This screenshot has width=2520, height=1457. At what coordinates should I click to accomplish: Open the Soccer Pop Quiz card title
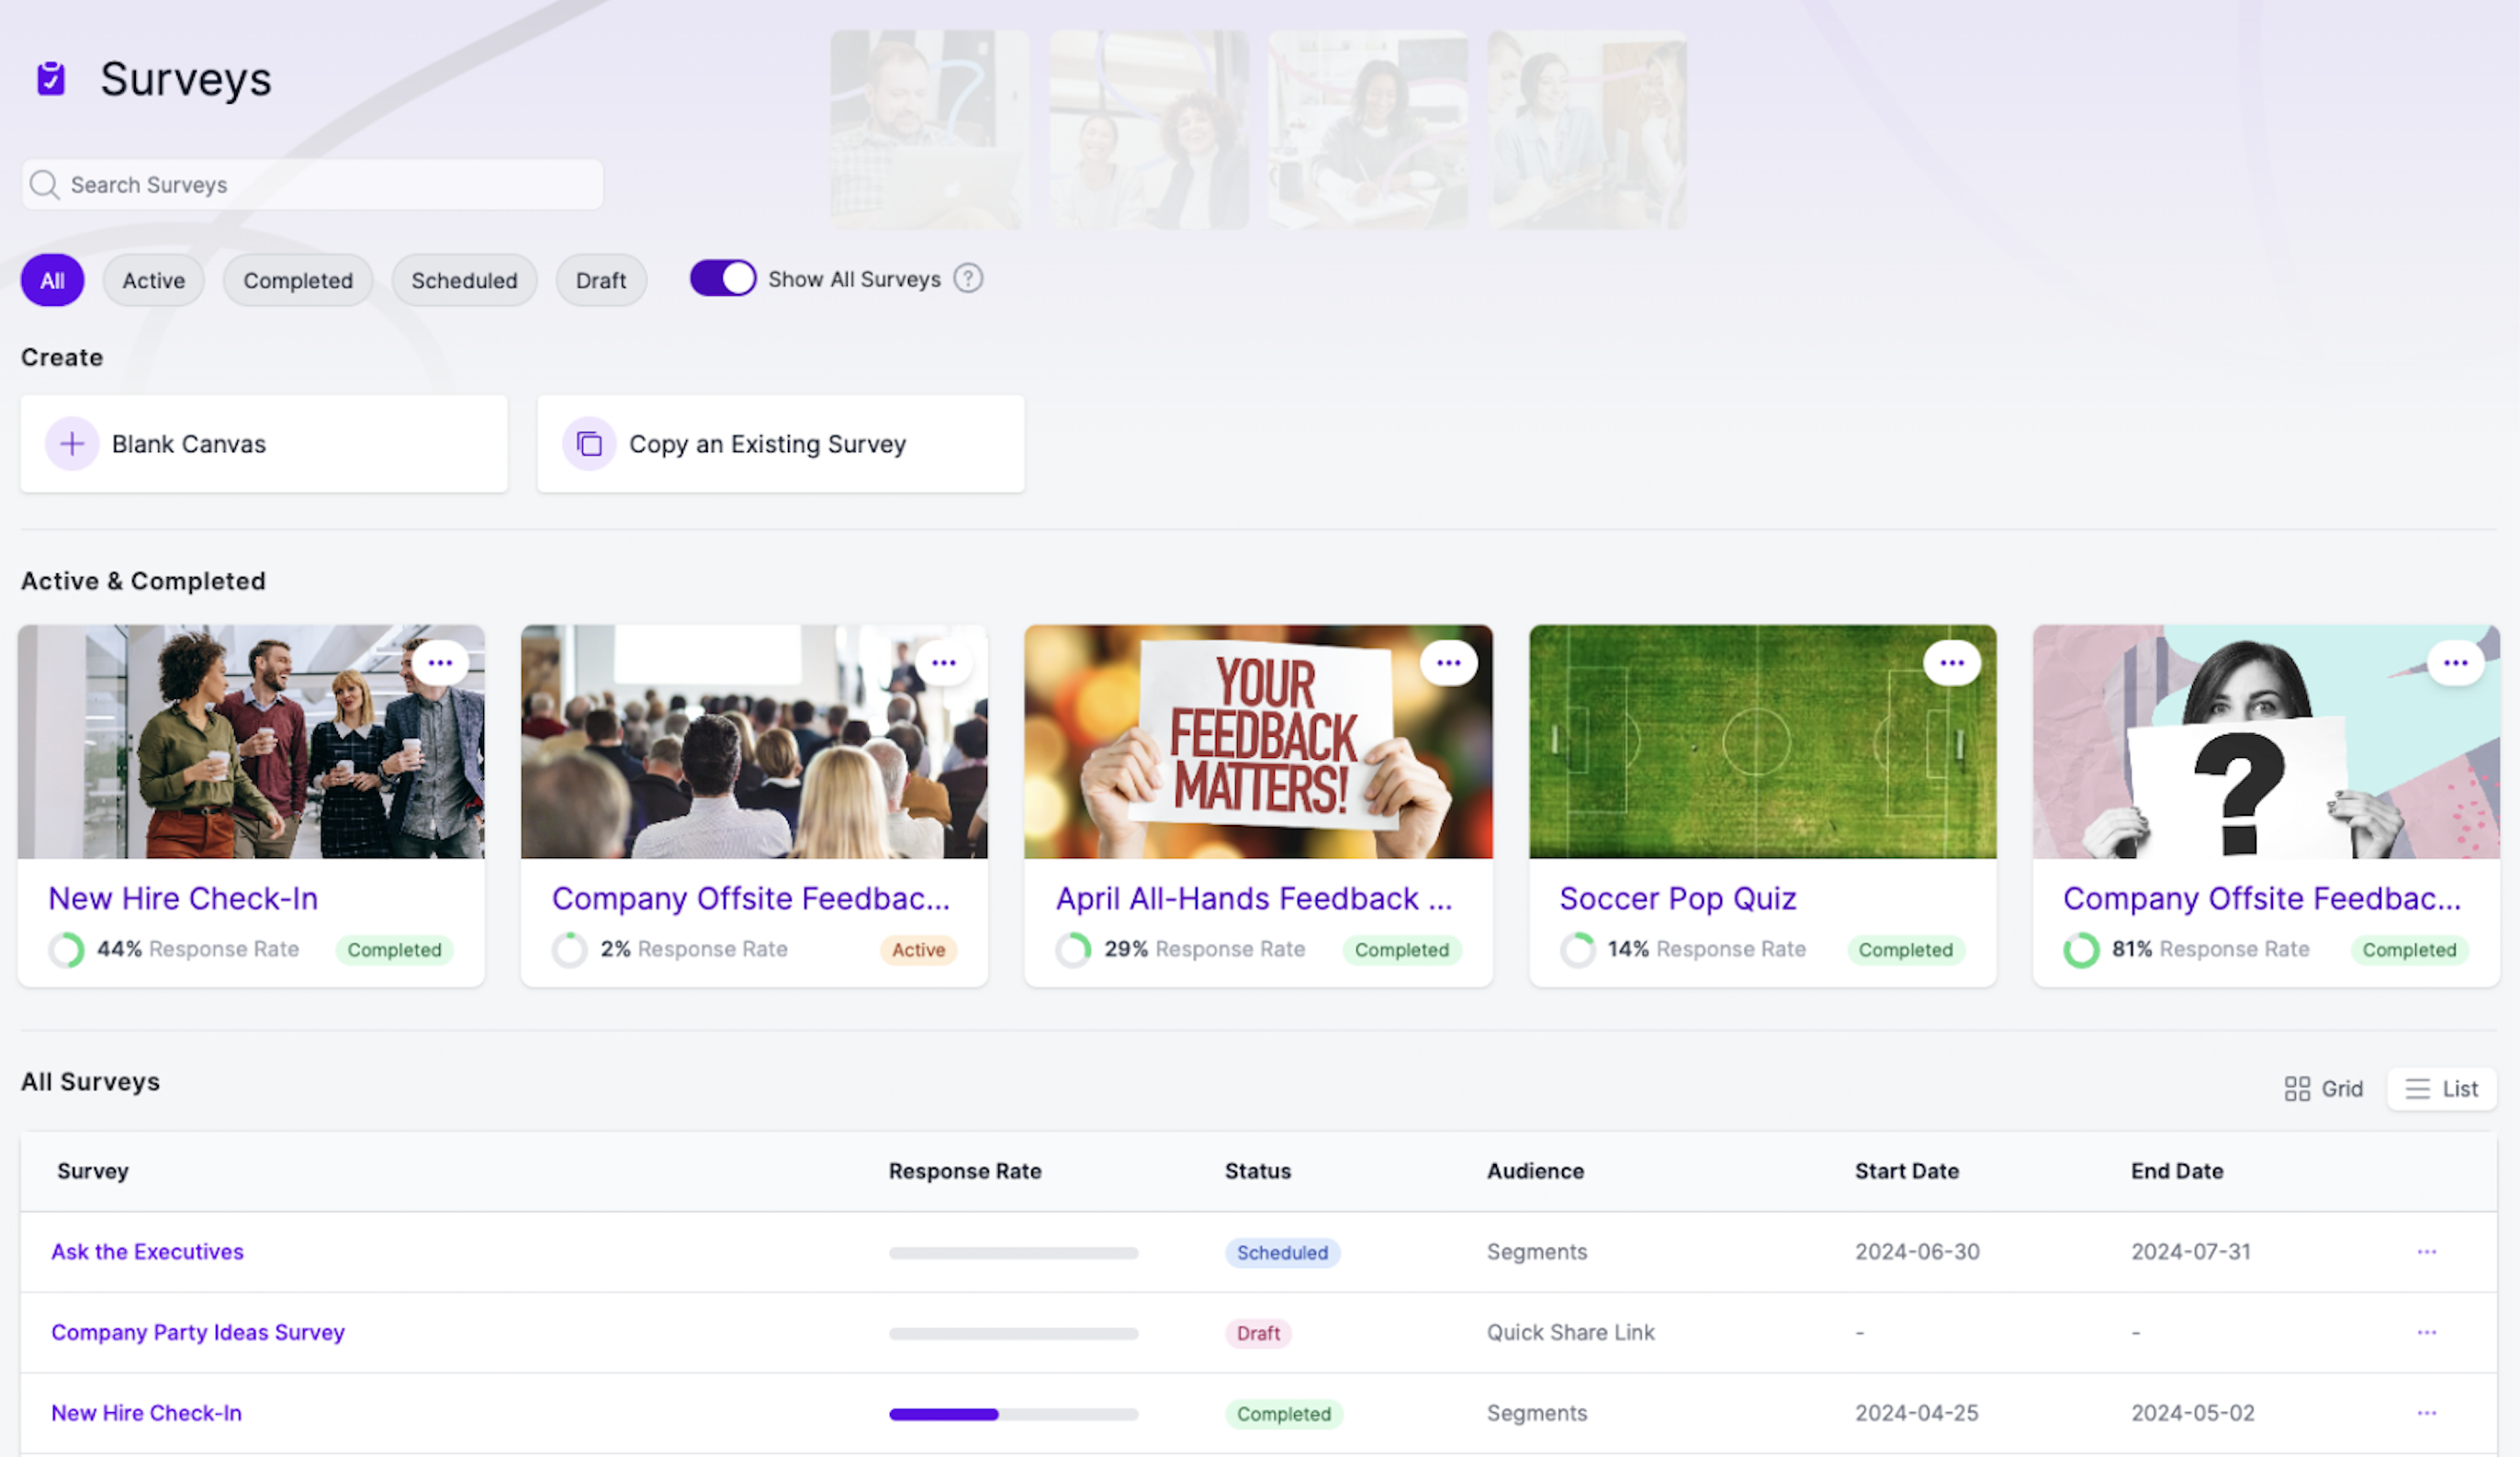click(x=1678, y=899)
